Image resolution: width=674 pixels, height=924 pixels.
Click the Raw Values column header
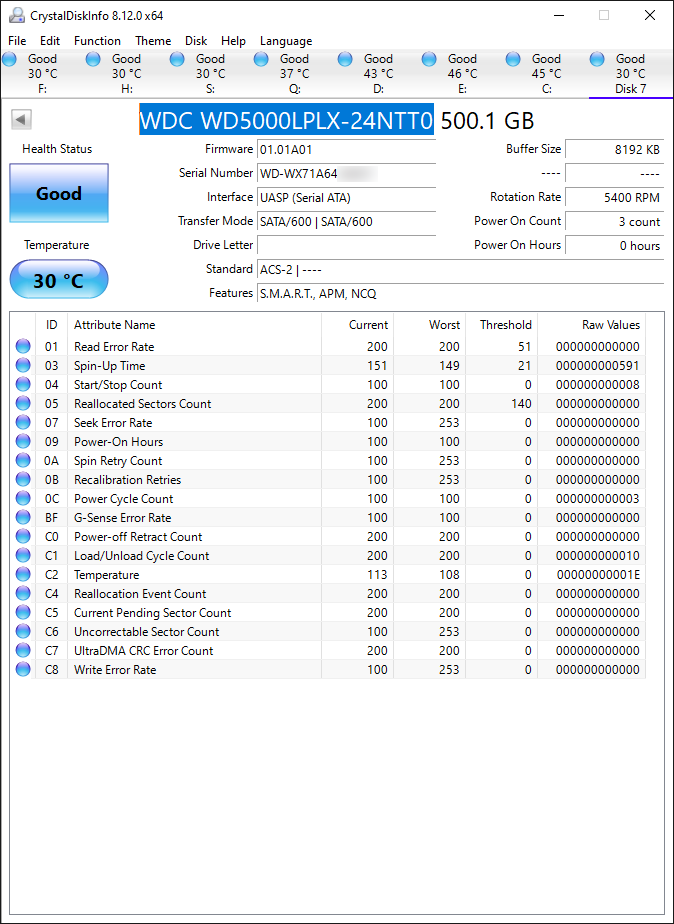(x=610, y=325)
